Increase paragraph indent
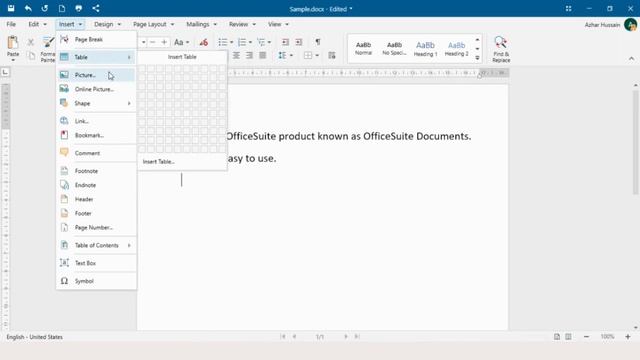This screenshot has width=640, height=360. (x=299, y=42)
